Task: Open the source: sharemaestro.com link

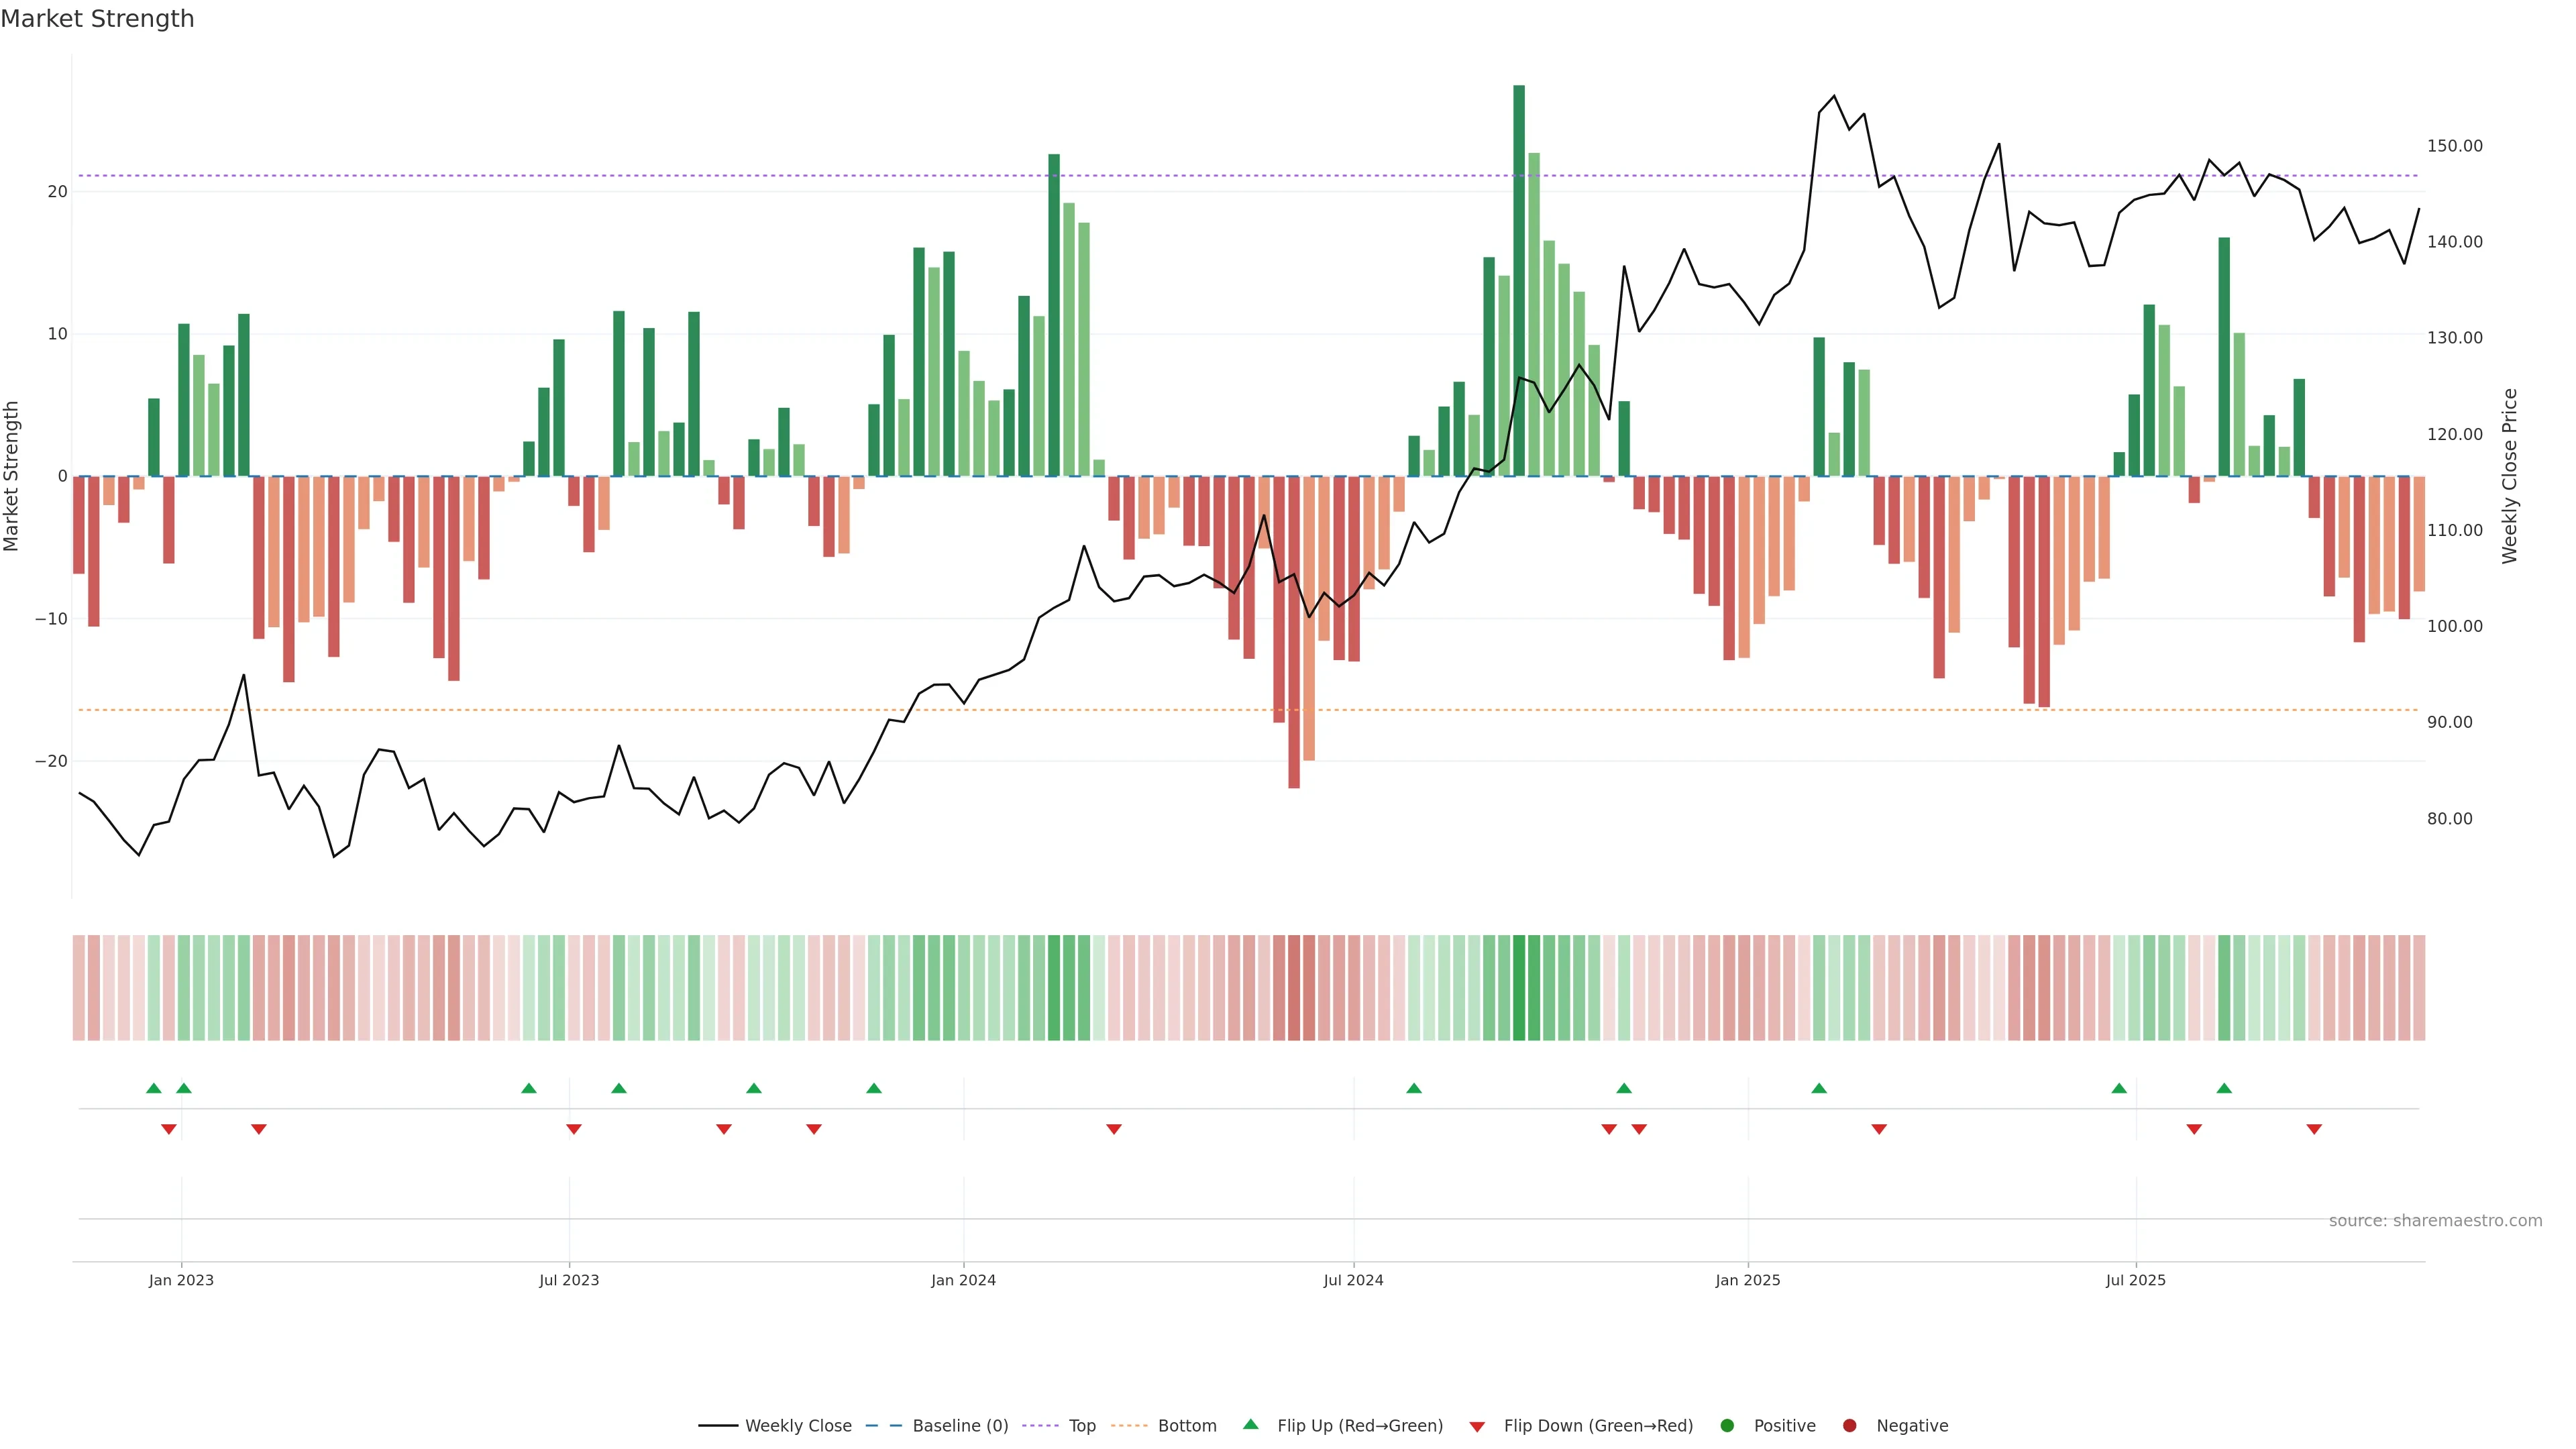Action: click(x=2435, y=1221)
